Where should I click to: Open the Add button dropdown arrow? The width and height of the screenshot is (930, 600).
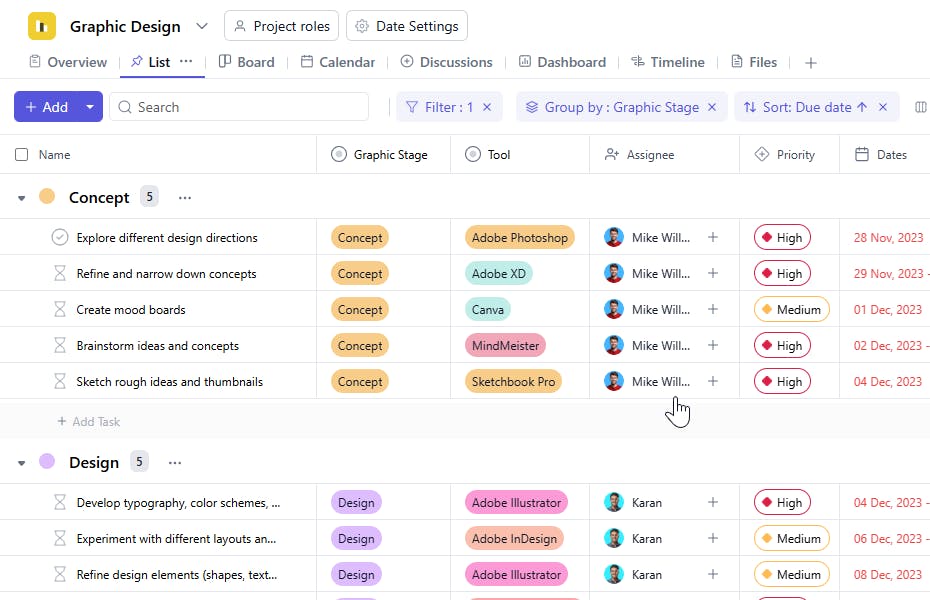click(x=90, y=107)
